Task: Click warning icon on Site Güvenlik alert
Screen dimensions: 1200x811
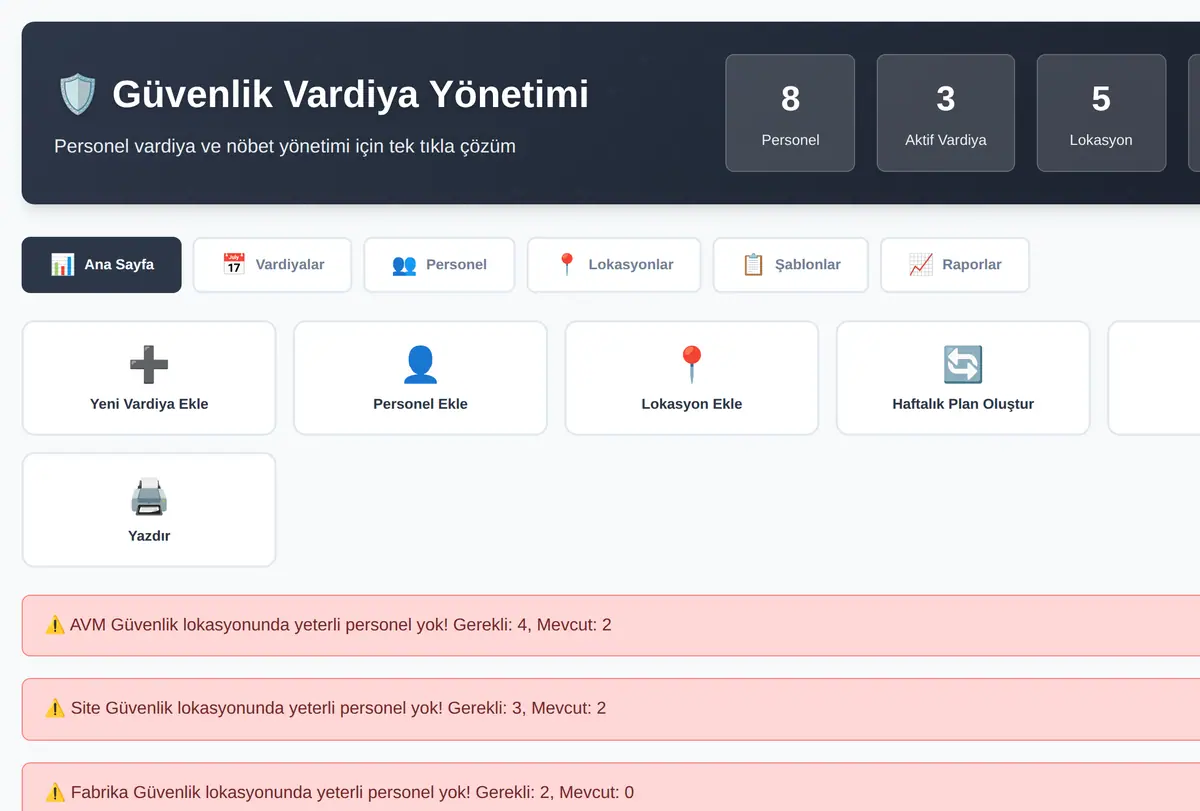Action: (x=55, y=708)
